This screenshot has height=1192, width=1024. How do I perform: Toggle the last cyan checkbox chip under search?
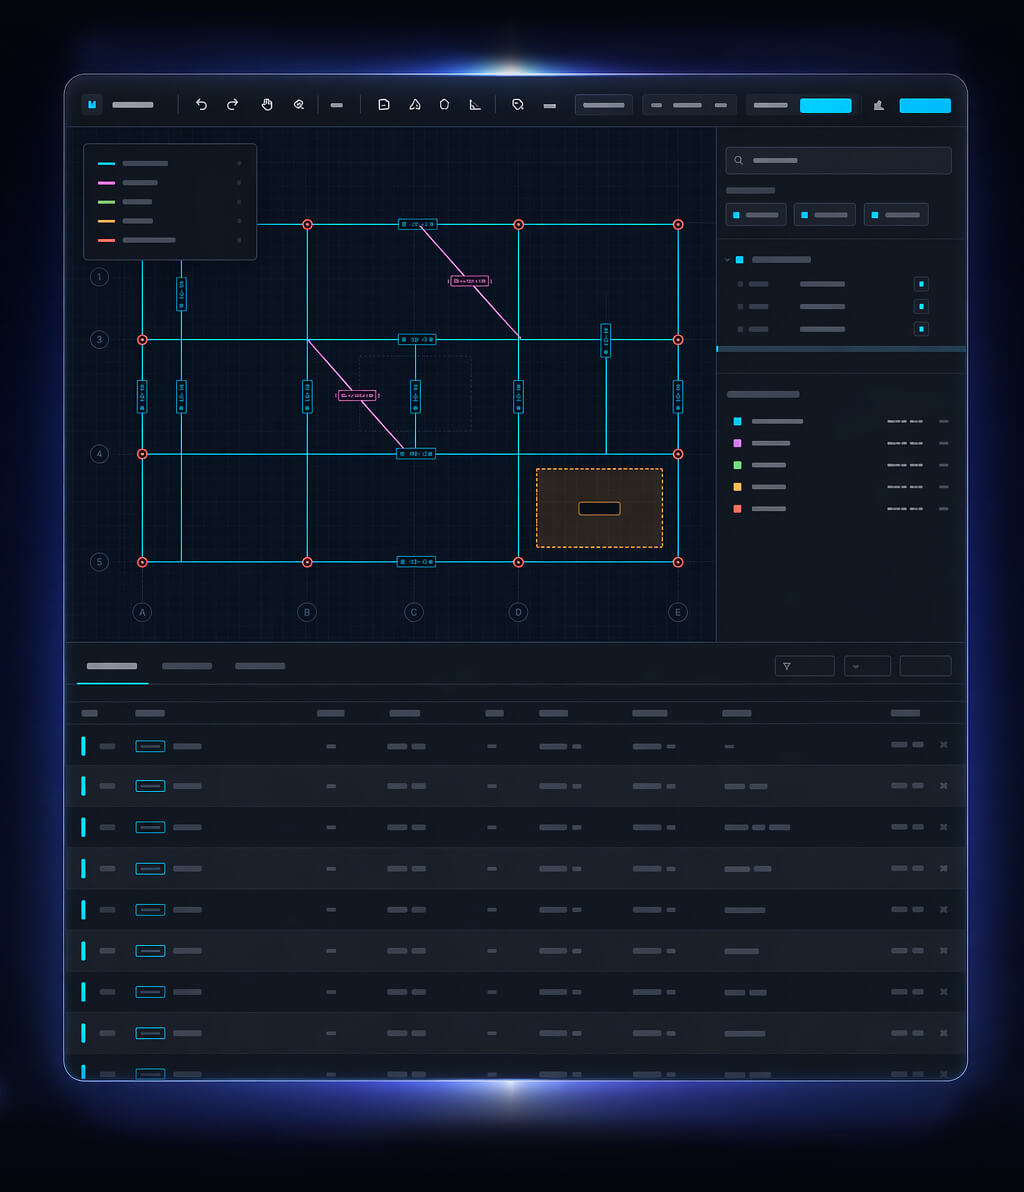tap(896, 215)
